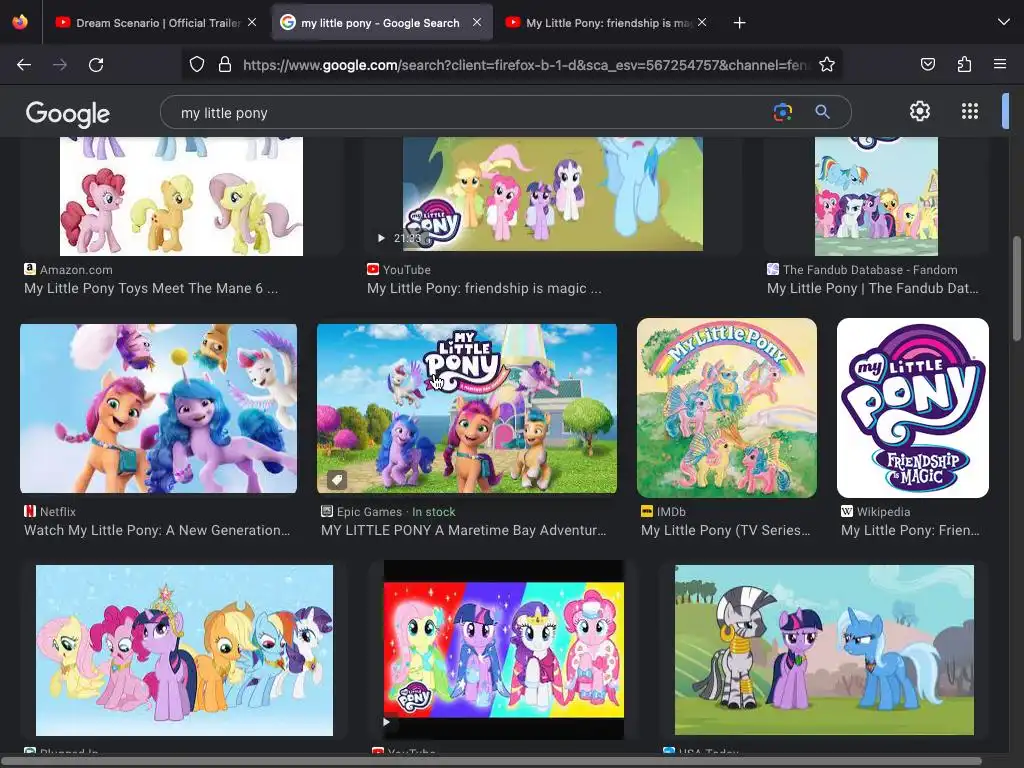Close the Google Search tab
1024x768 pixels.
click(477, 22)
